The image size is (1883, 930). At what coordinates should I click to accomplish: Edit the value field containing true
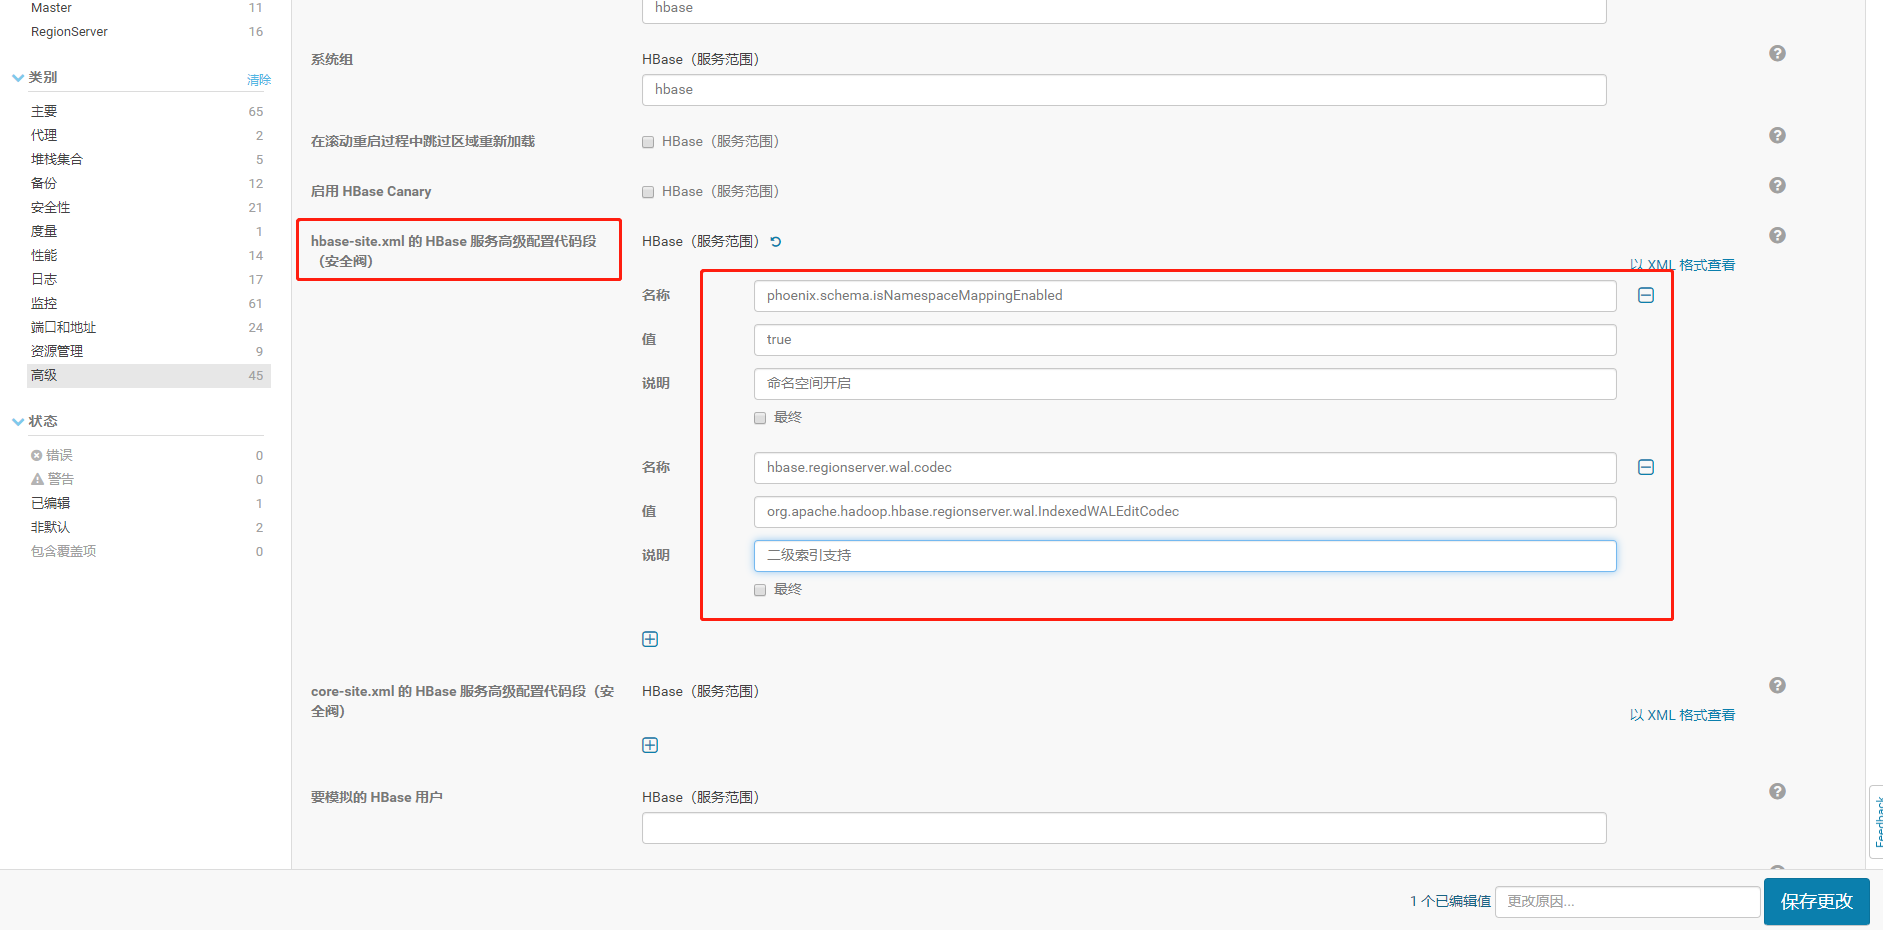tap(1185, 339)
